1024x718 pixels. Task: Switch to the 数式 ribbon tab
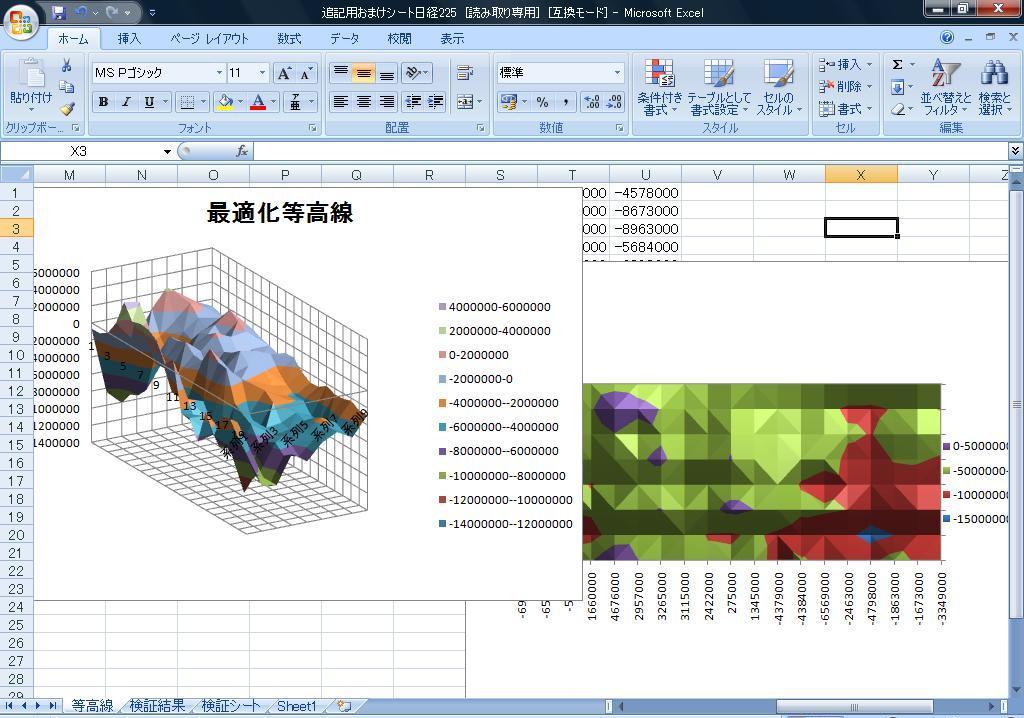(x=289, y=38)
